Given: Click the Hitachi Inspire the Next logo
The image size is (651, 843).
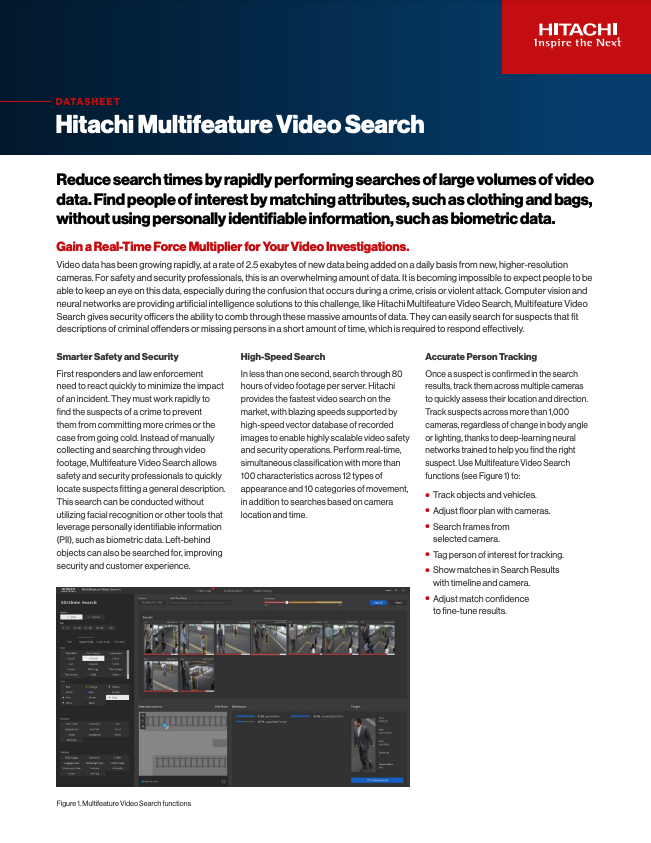Looking at the screenshot, I should (575, 36).
